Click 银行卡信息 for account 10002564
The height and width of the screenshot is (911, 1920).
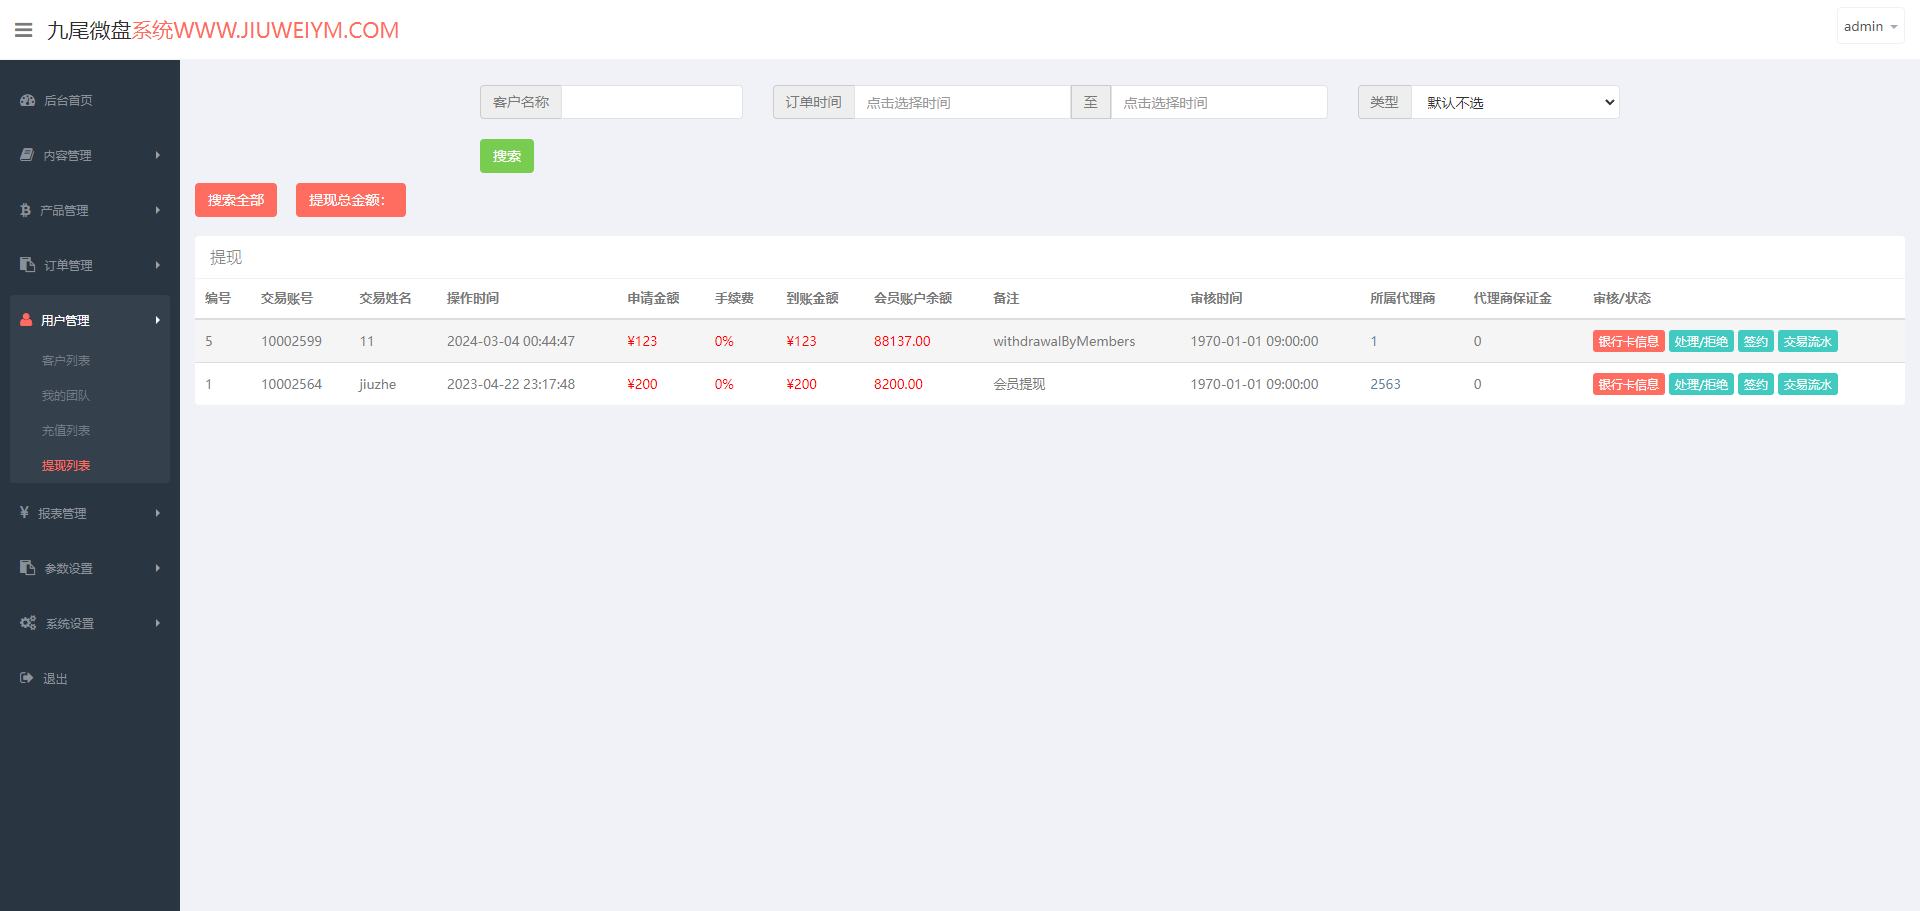pyautogui.click(x=1628, y=384)
